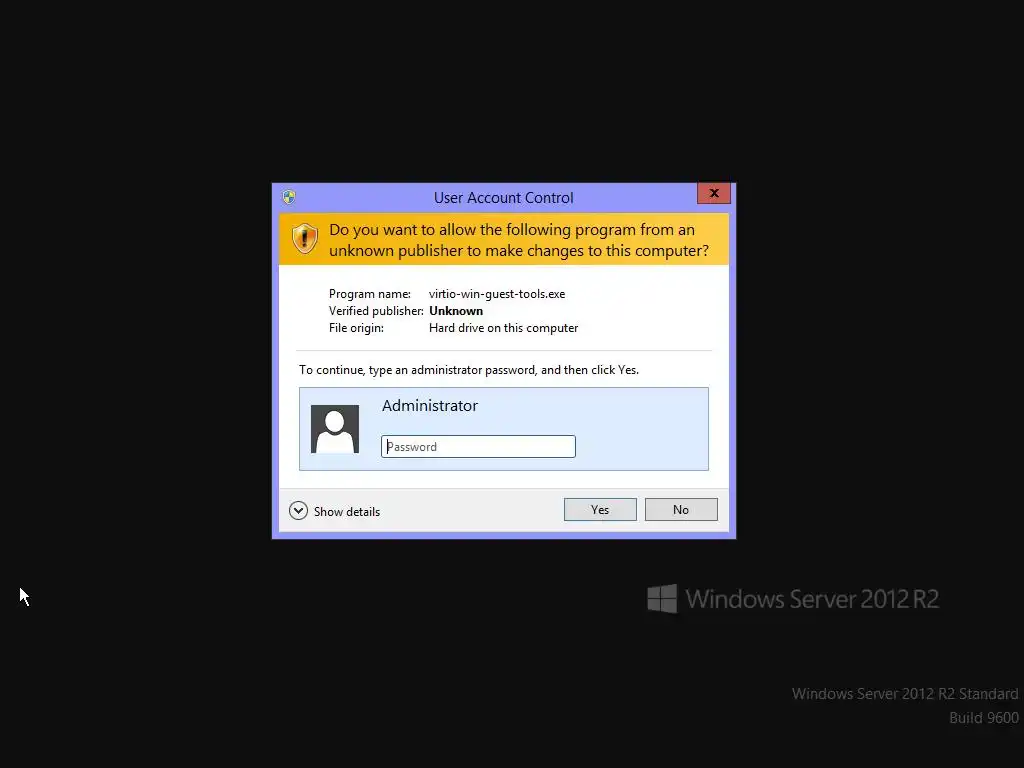Click the Administrator account name

[430, 406]
